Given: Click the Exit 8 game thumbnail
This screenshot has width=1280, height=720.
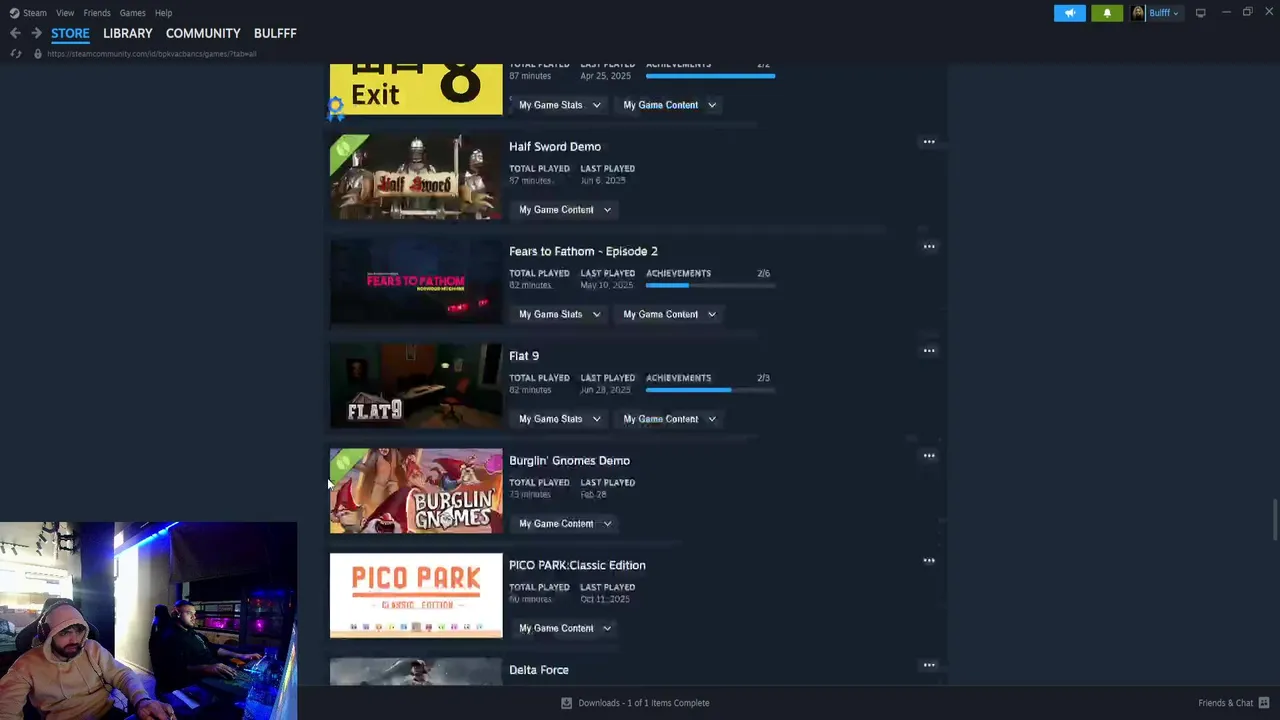Looking at the screenshot, I should (x=416, y=89).
